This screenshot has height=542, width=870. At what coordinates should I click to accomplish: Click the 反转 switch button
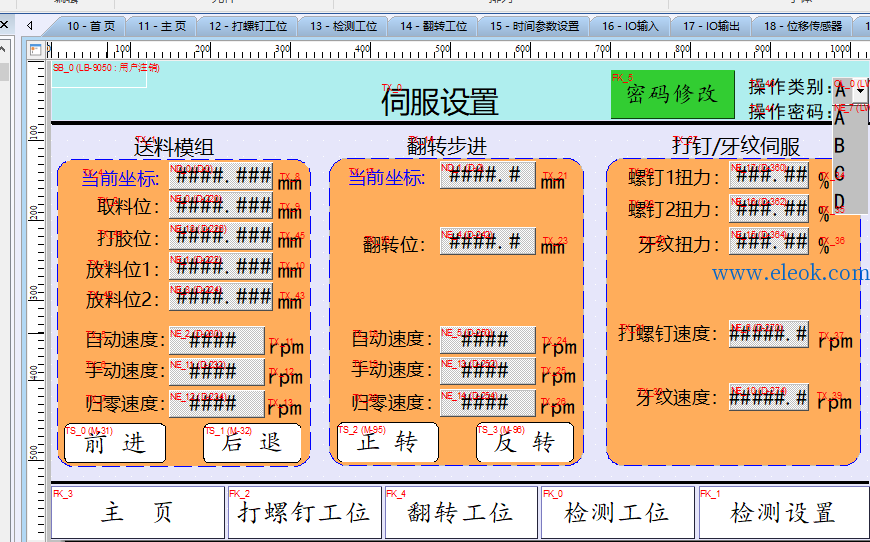(525, 442)
